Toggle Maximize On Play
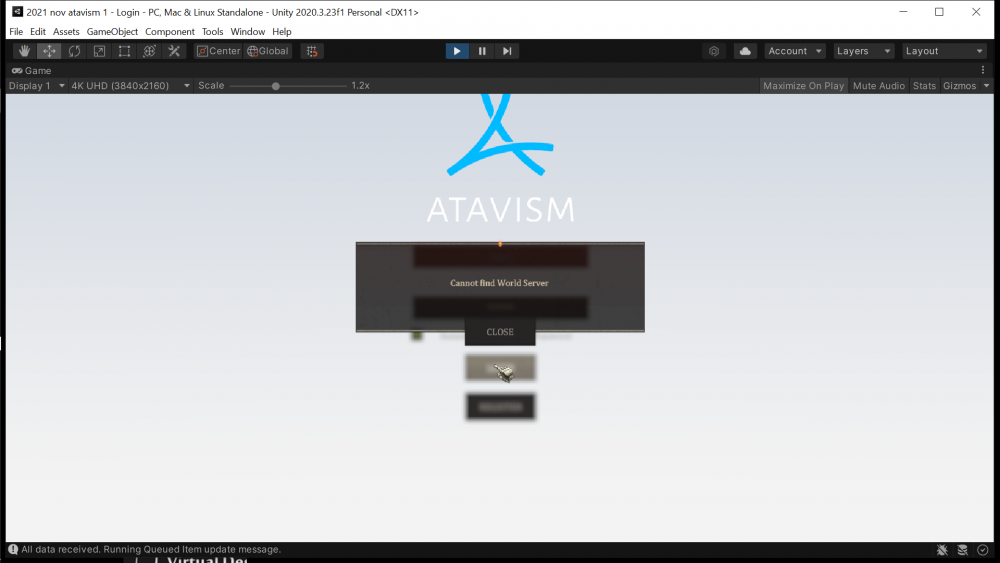 (803, 86)
